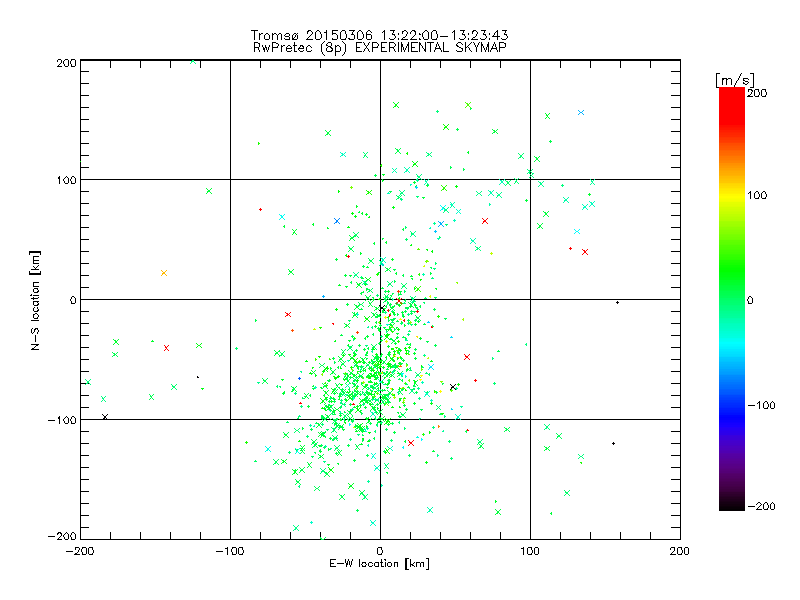Select the black X marker in the far southwest

[x=105, y=417]
